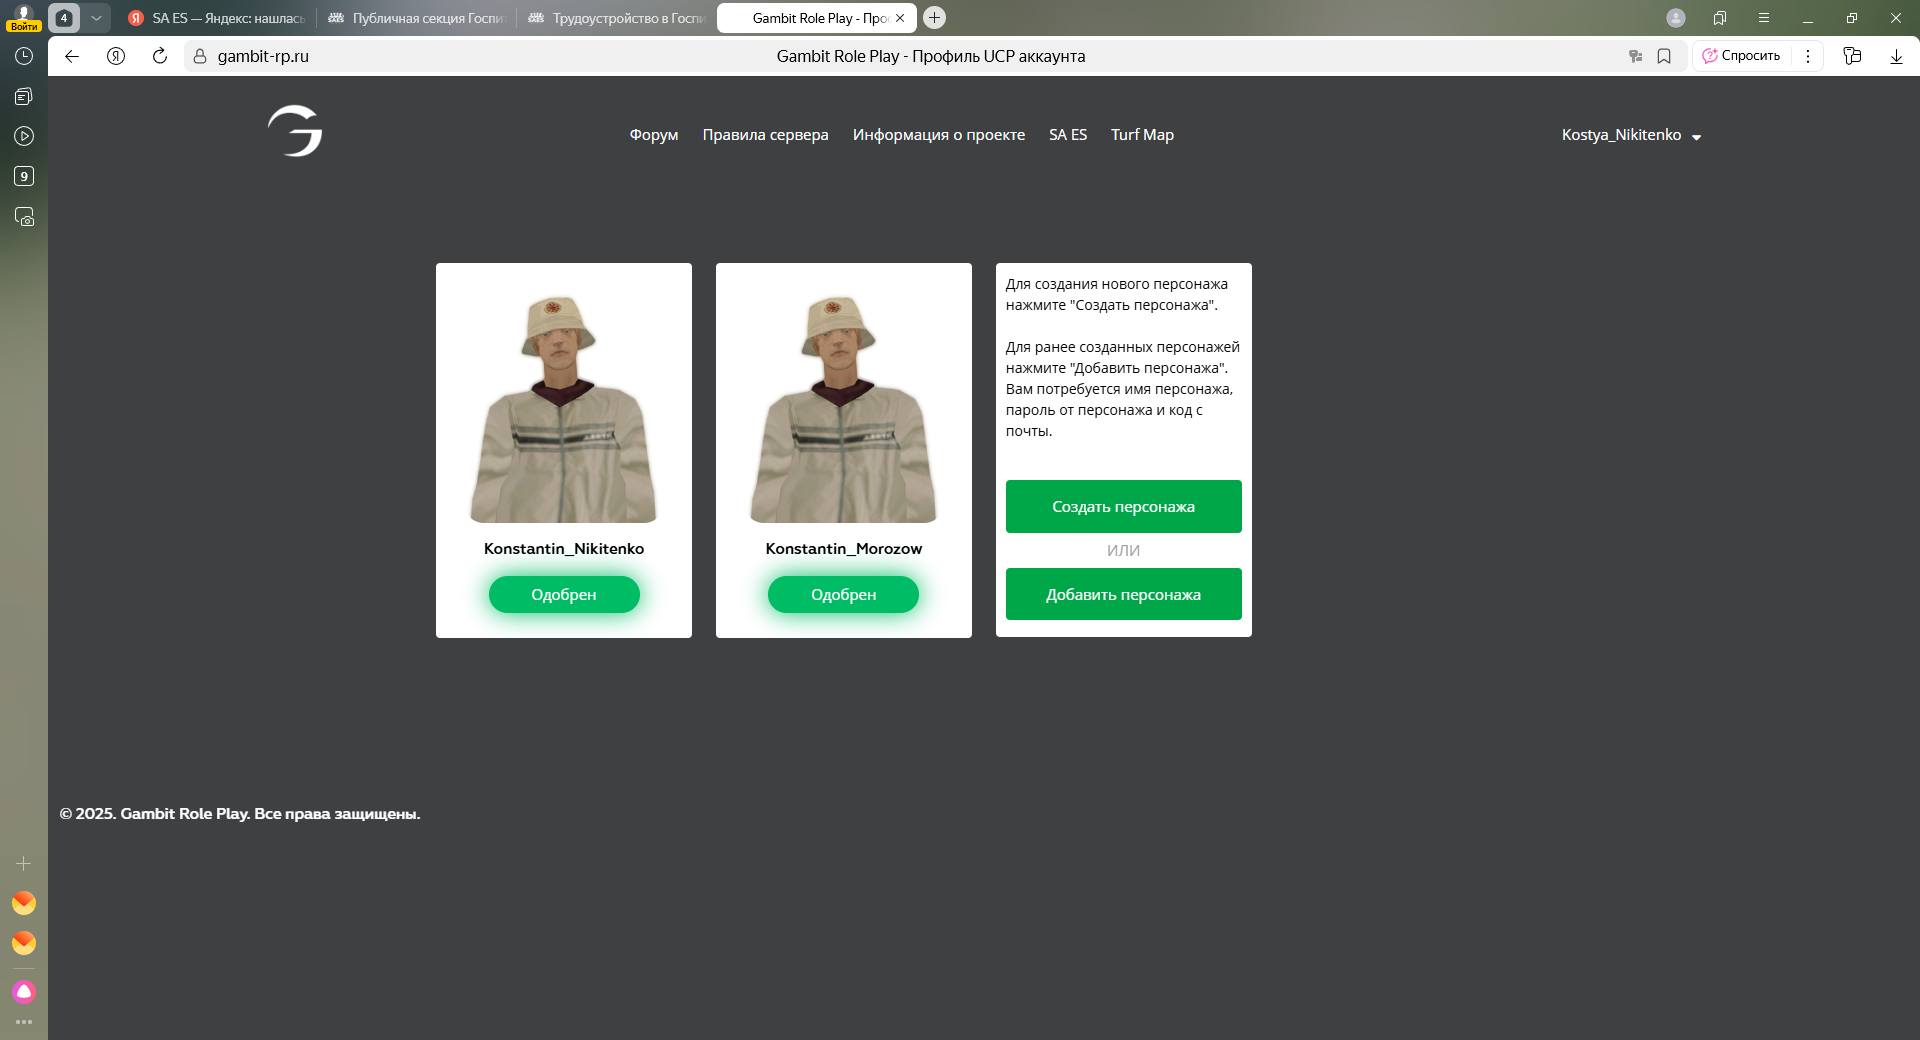Switch to Трудоустройство в Госпиталь tab
1920x1040 pixels.
[617, 18]
